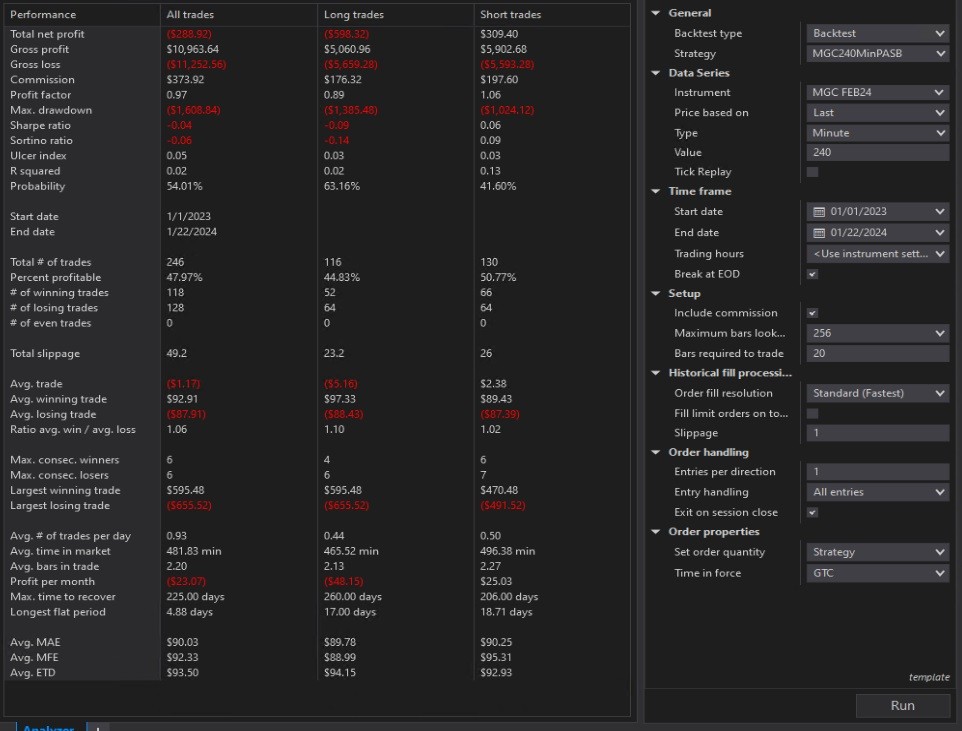
Task: Toggle the Include commission checkbox
Action: 812,313
